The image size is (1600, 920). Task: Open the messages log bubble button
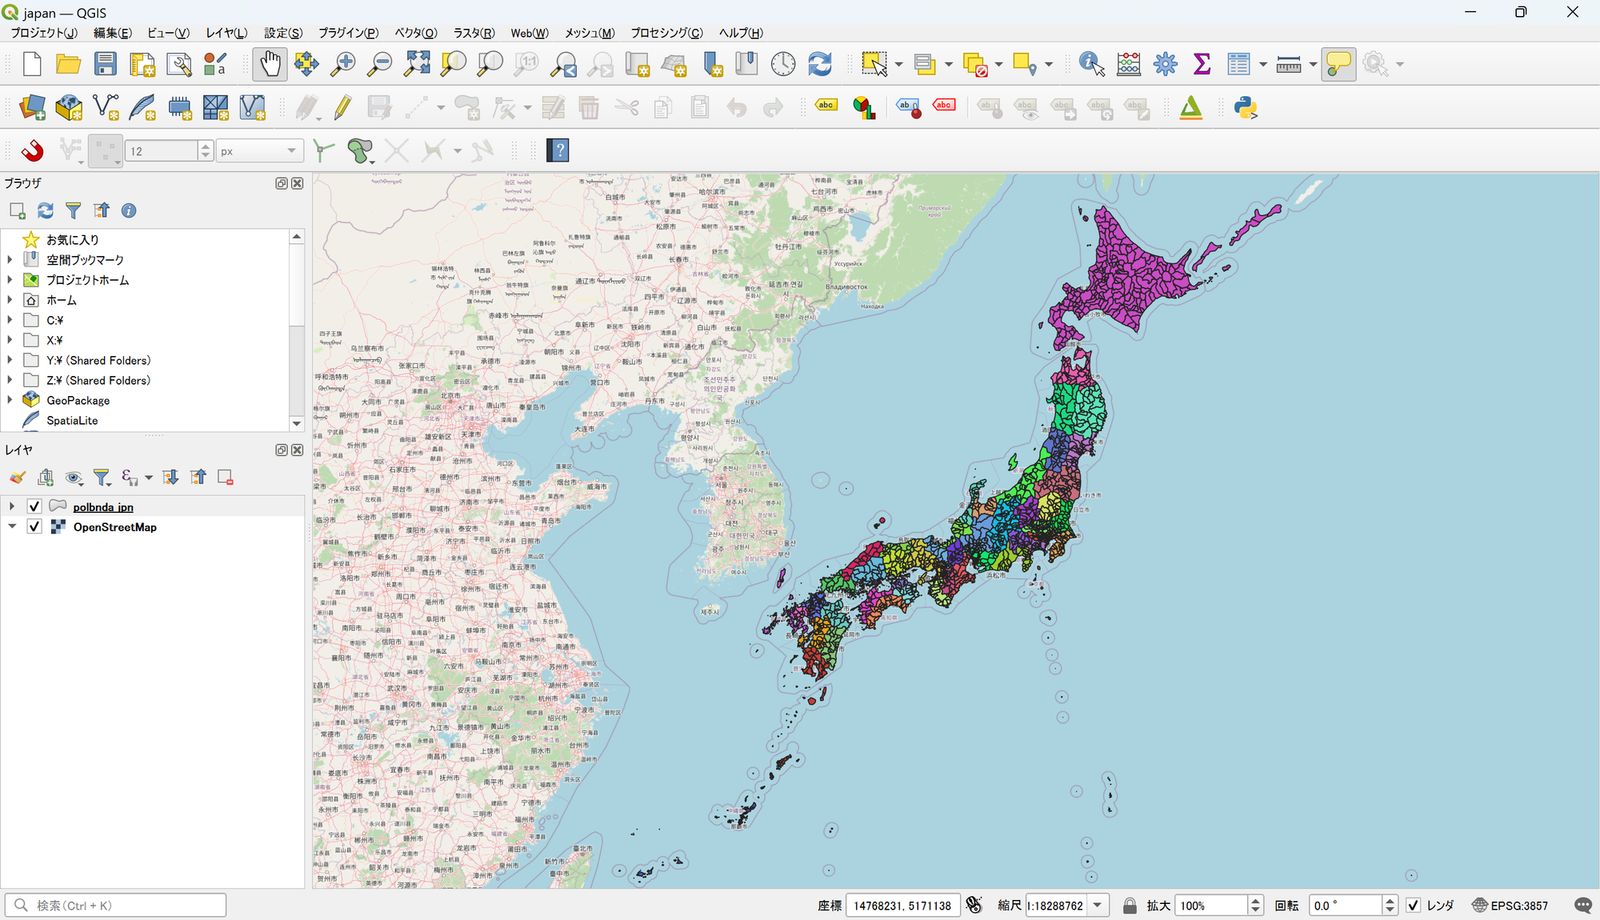pyautogui.click(x=1582, y=905)
